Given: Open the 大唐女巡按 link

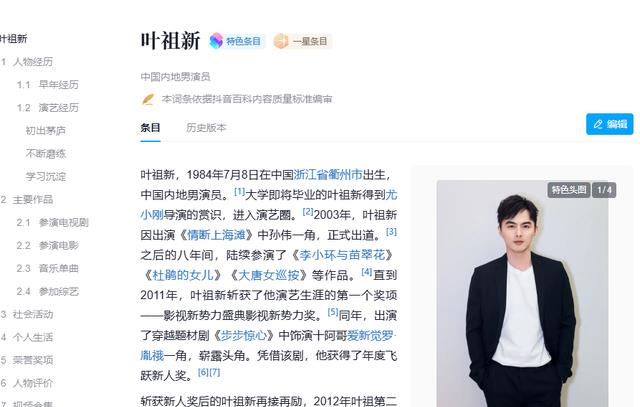Looking at the screenshot, I should (x=268, y=275).
